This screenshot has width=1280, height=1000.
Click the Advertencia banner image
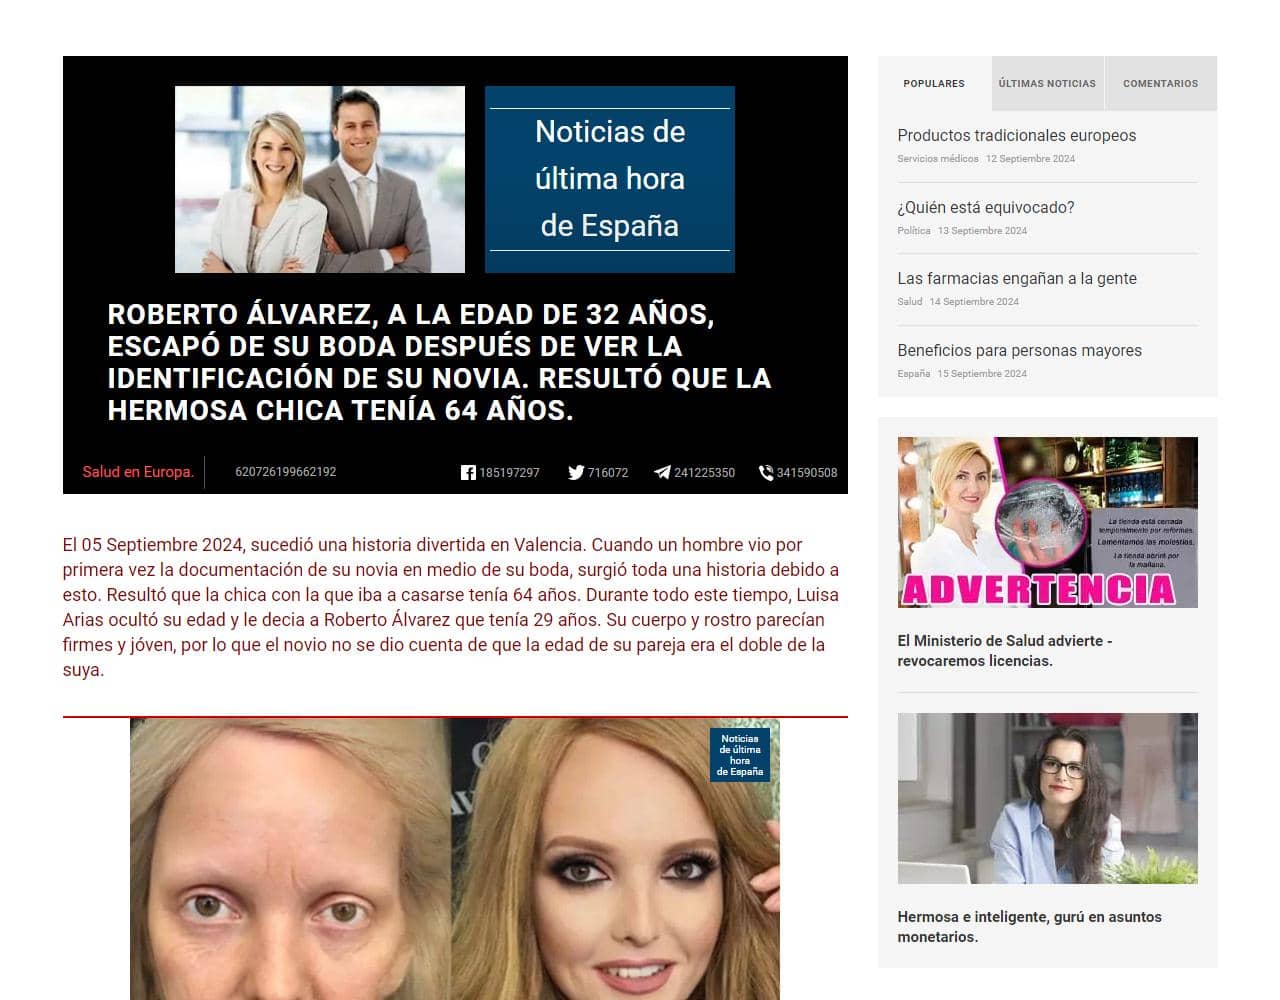coord(1047,522)
